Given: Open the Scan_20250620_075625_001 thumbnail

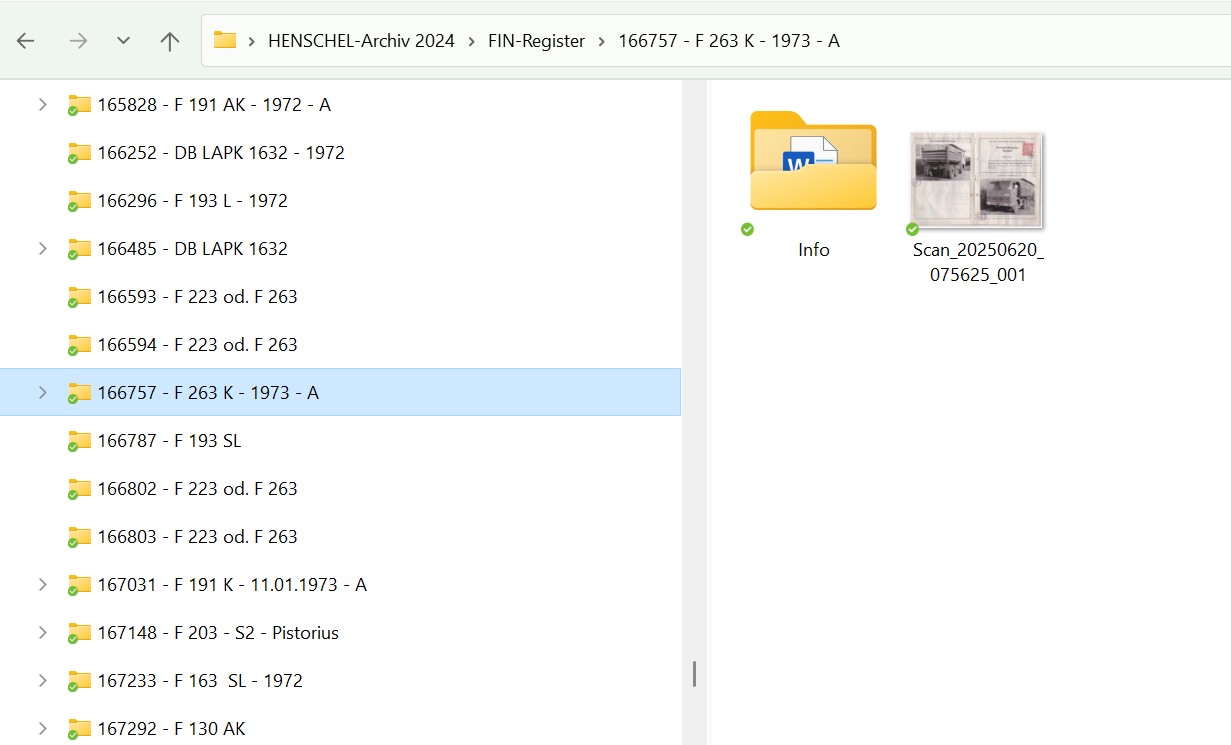Looking at the screenshot, I should [x=976, y=180].
